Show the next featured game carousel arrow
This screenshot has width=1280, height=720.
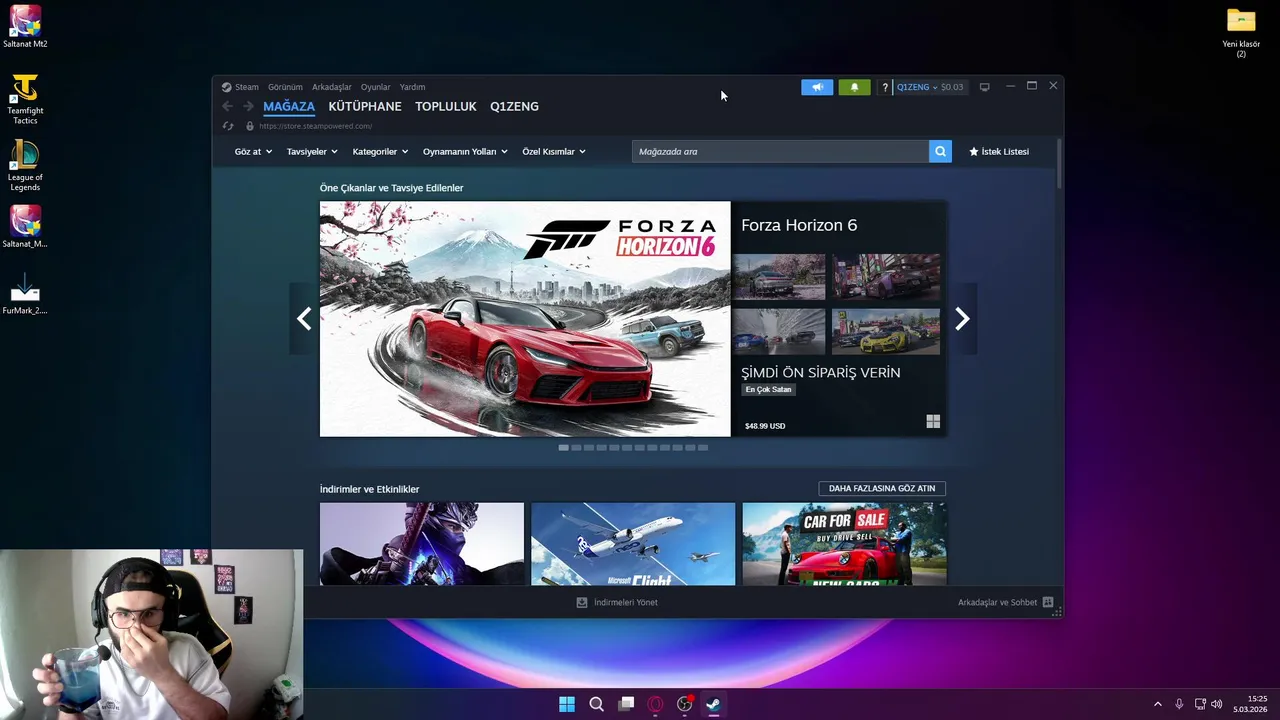[962, 319]
